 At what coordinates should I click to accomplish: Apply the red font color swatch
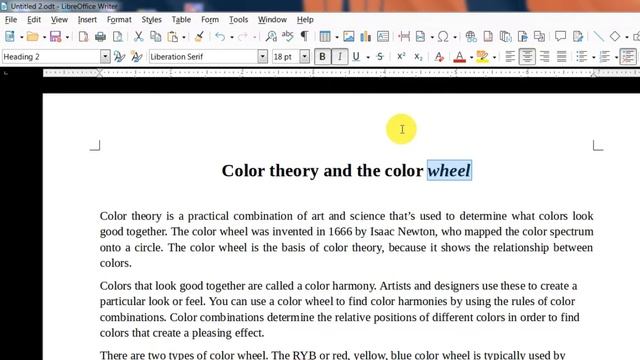(460, 57)
